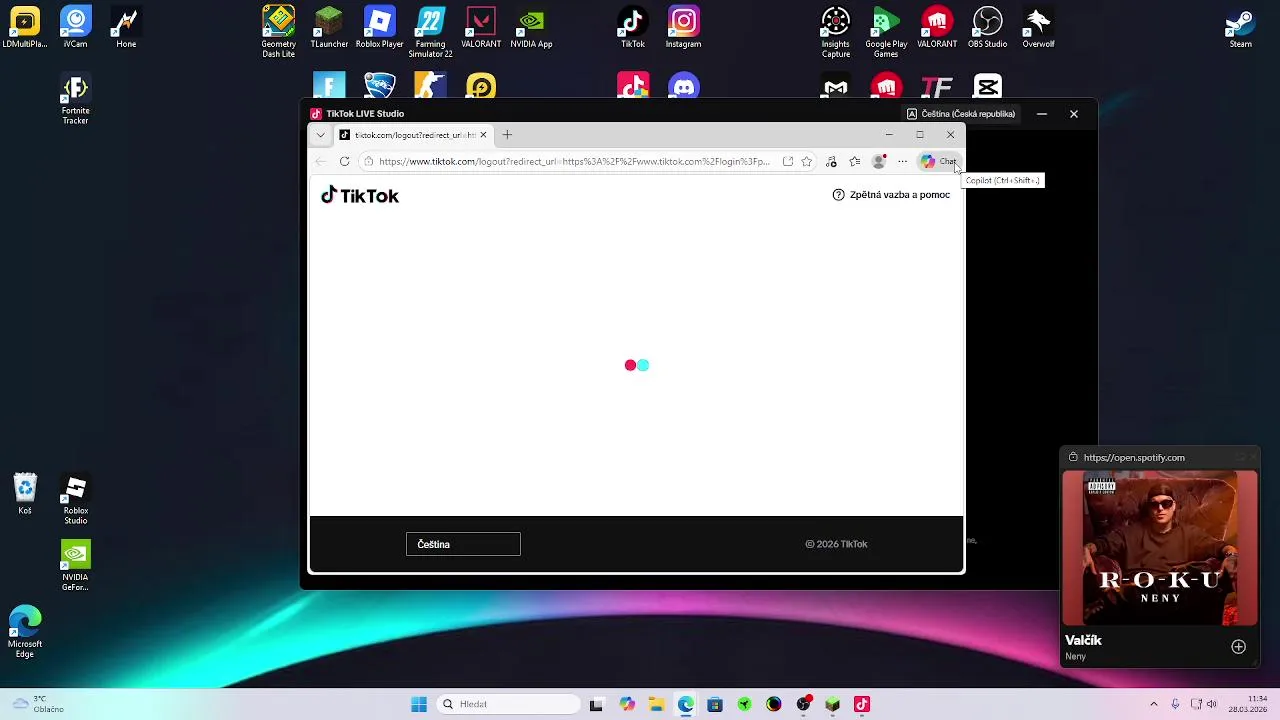
Task: Open NVIDIA GeForce desktop shortcut
Action: (76, 566)
